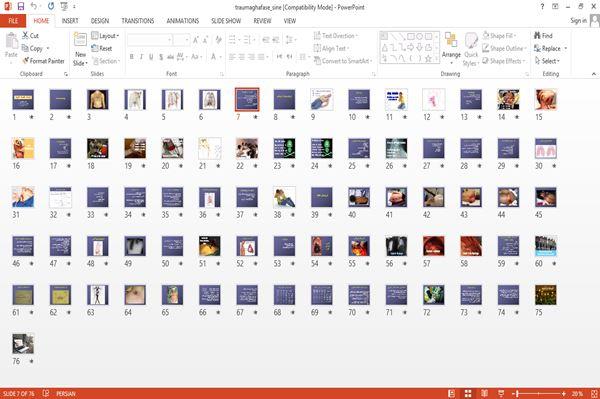
Task: Click Convert to SmartArt button
Action: point(343,61)
